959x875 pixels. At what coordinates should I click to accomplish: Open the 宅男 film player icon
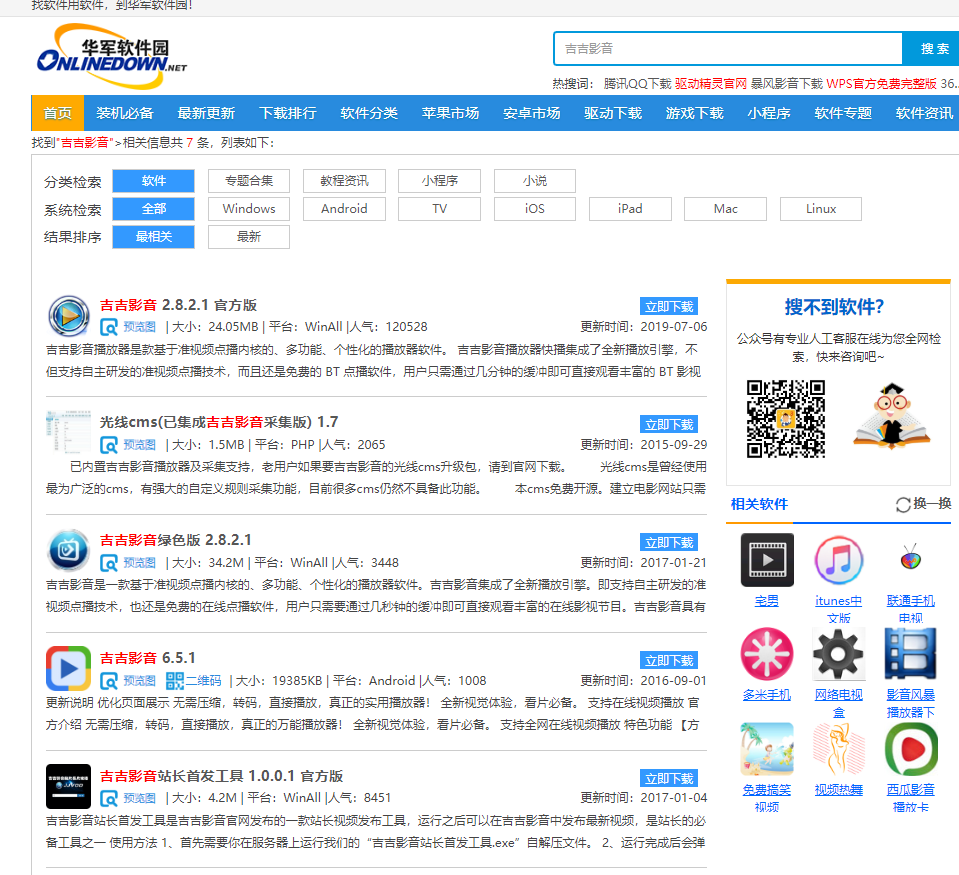pos(767,560)
